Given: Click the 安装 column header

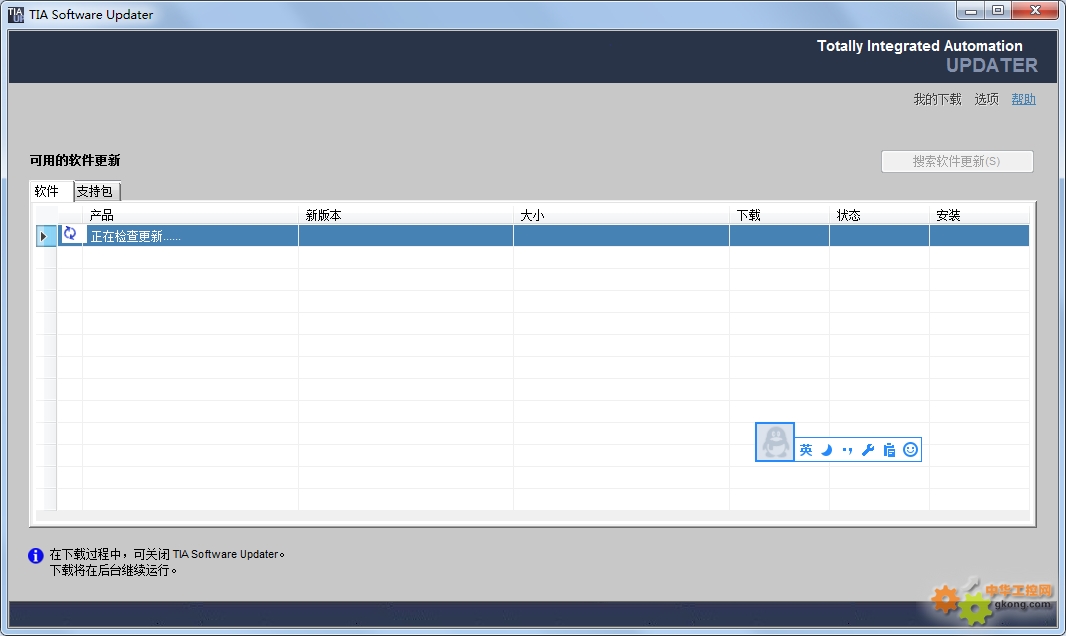Looking at the screenshot, I should pos(979,215).
